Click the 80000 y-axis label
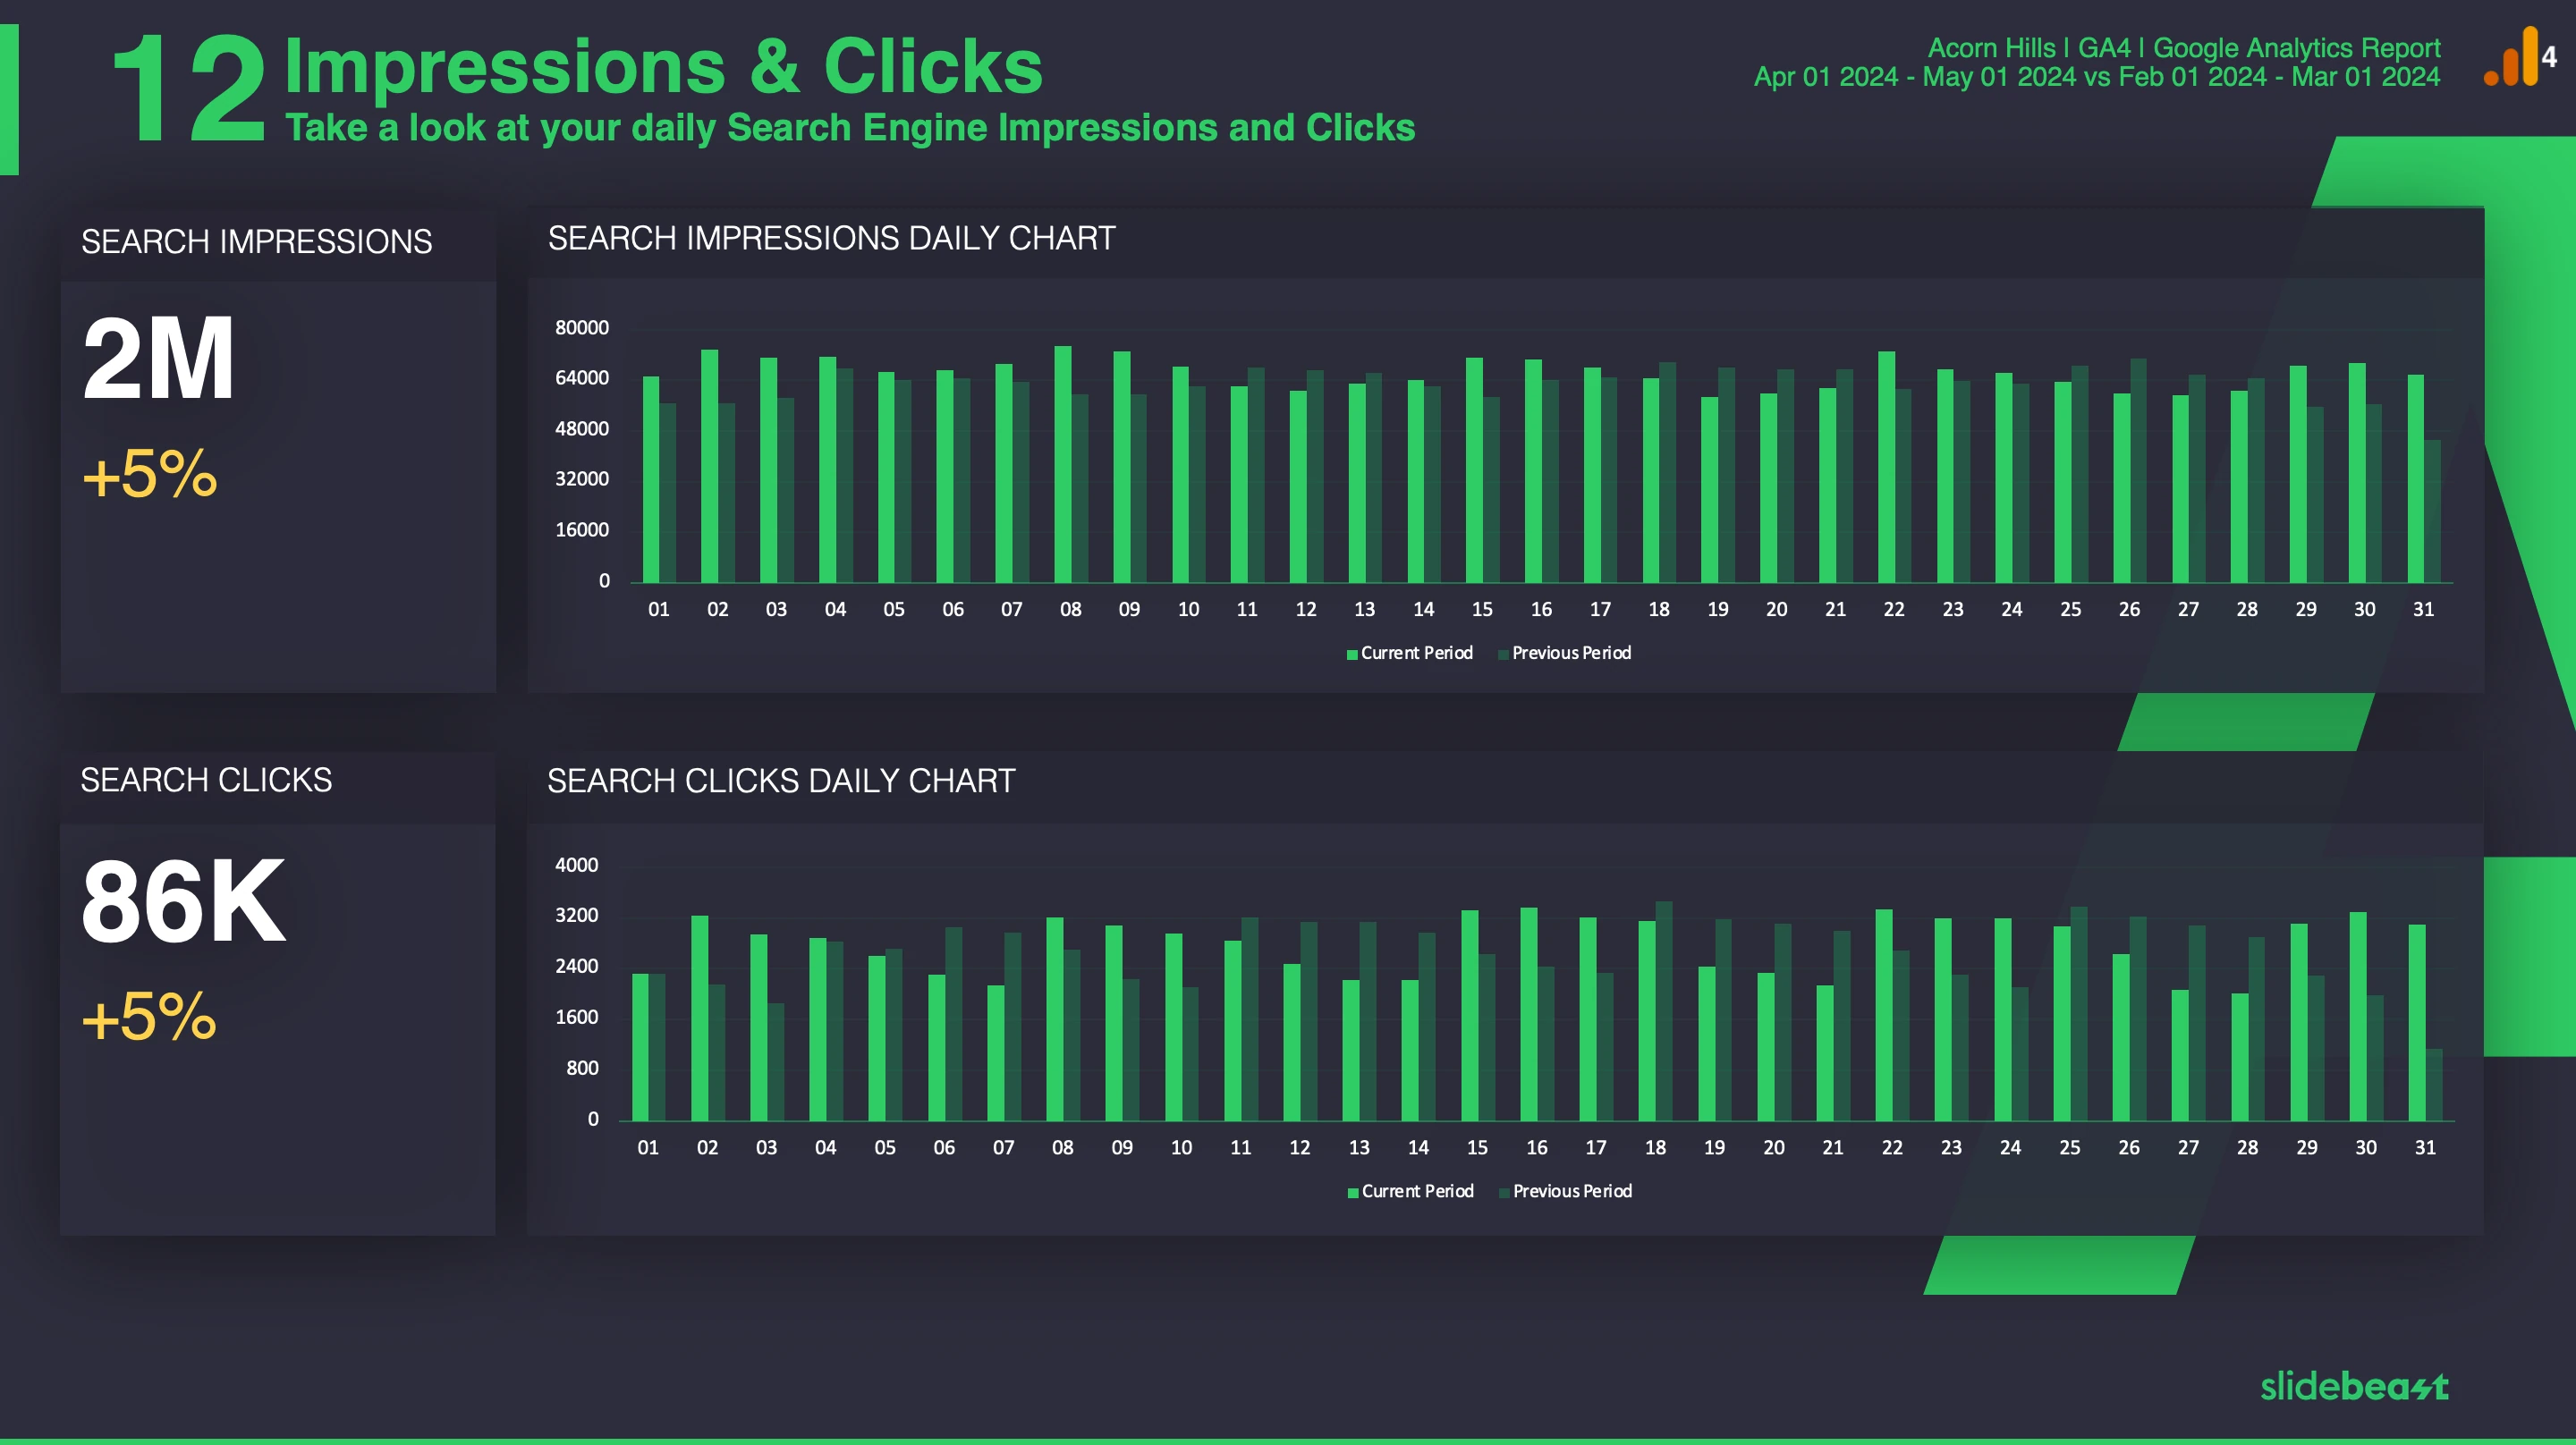 click(x=581, y=328)
